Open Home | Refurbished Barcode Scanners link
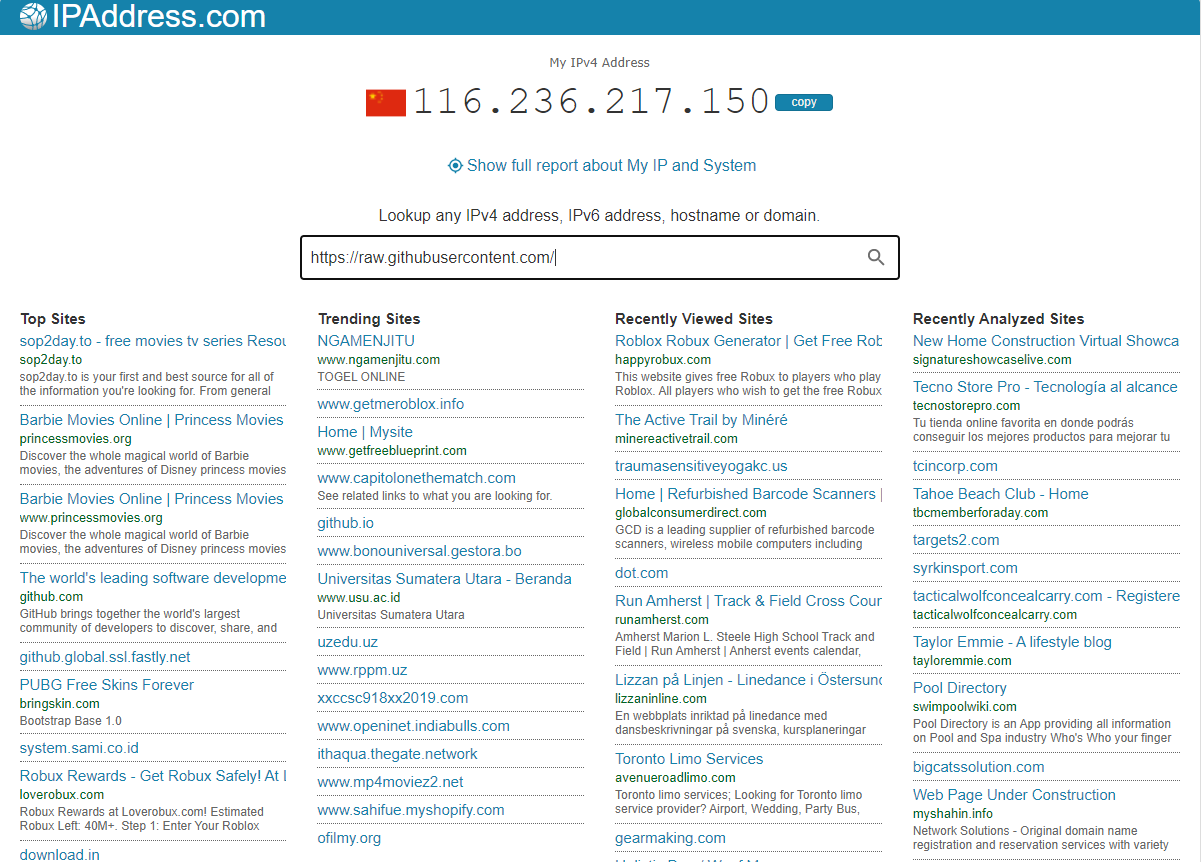 748,494
